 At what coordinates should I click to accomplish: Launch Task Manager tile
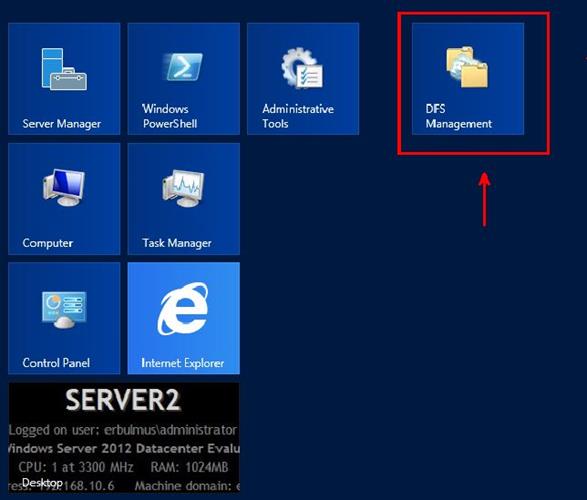click(183, 199)
